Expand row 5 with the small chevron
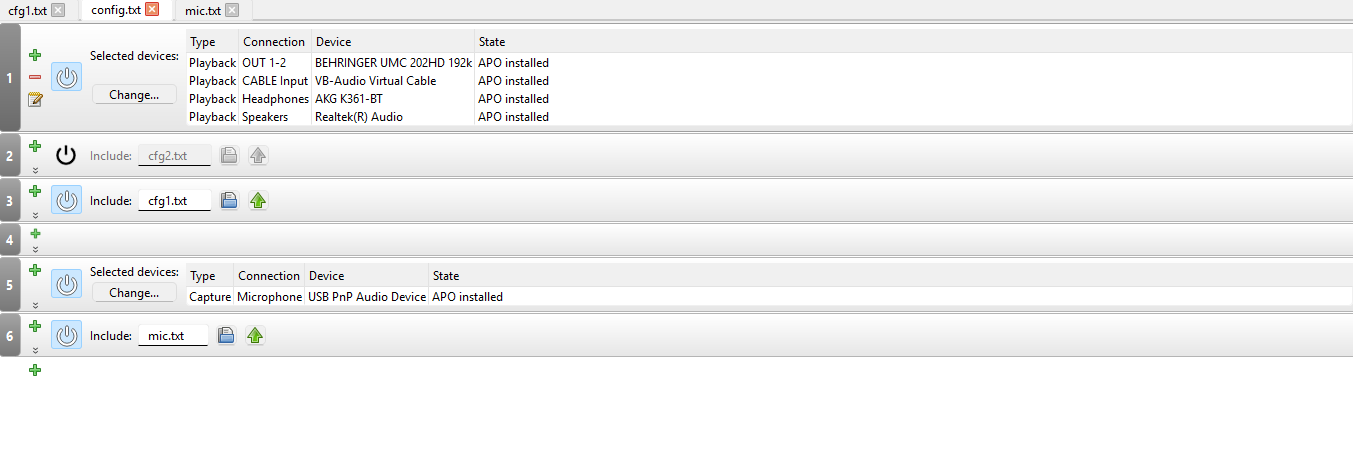1353x472 pixels. click(35, 306)
